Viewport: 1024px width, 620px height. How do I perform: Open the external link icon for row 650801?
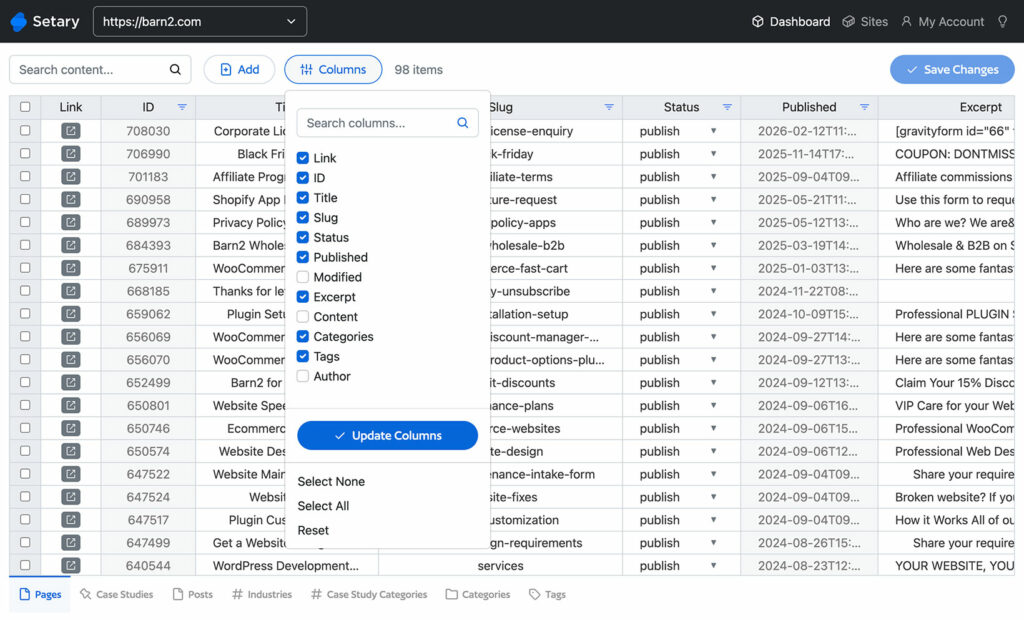tap(71, 405)
